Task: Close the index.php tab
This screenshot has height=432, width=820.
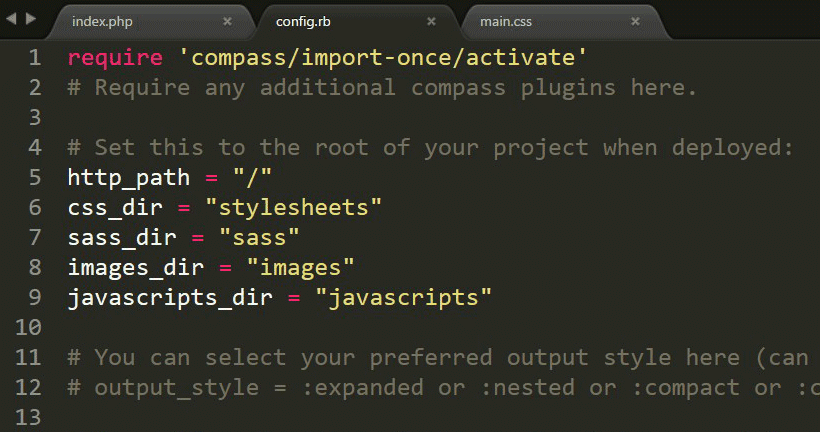Action: tap(227, 21)
